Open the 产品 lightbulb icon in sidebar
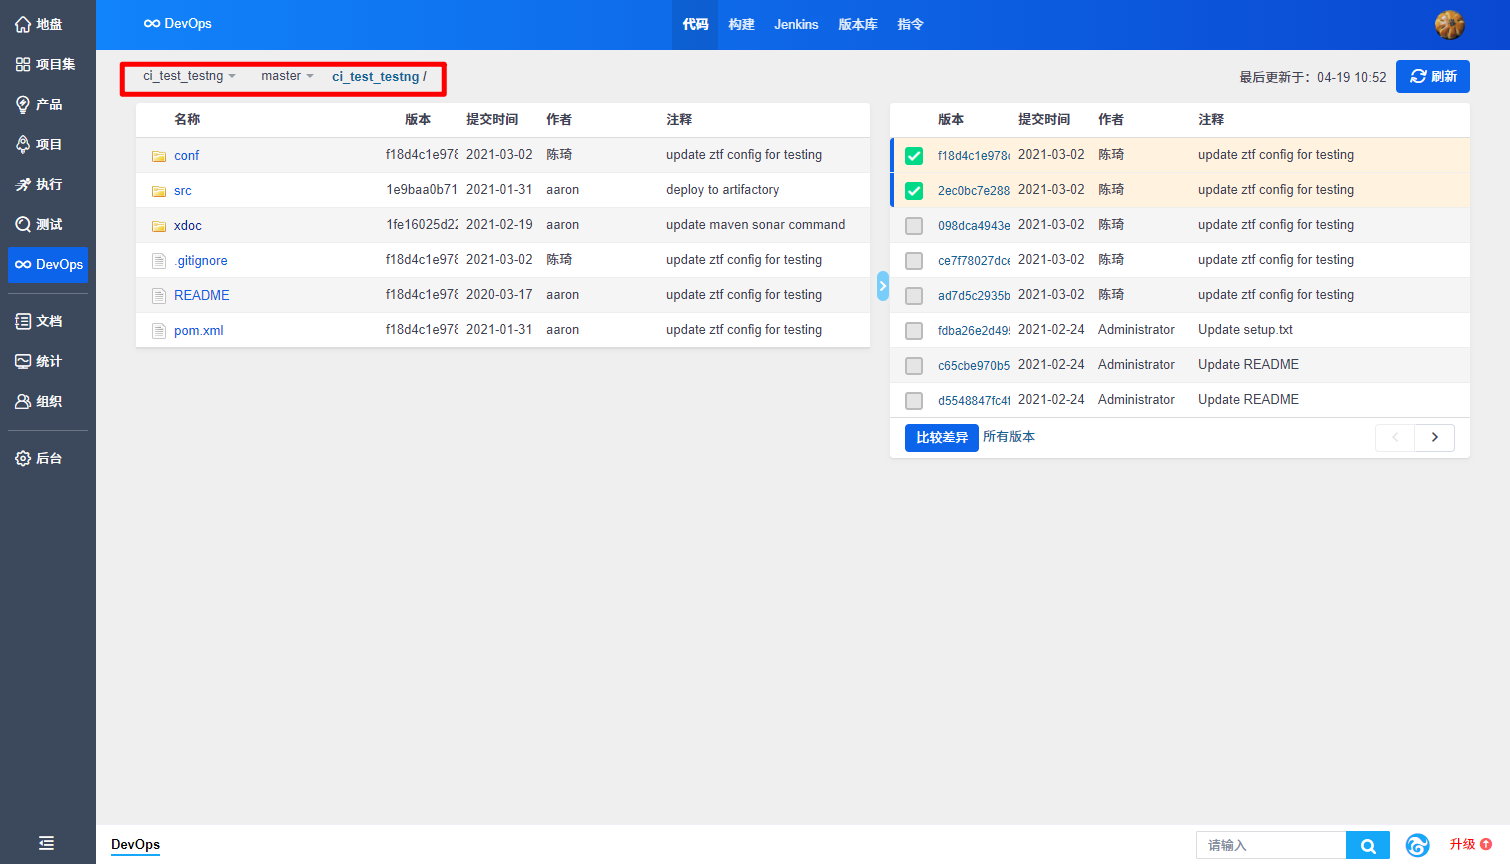 (23, 104)
